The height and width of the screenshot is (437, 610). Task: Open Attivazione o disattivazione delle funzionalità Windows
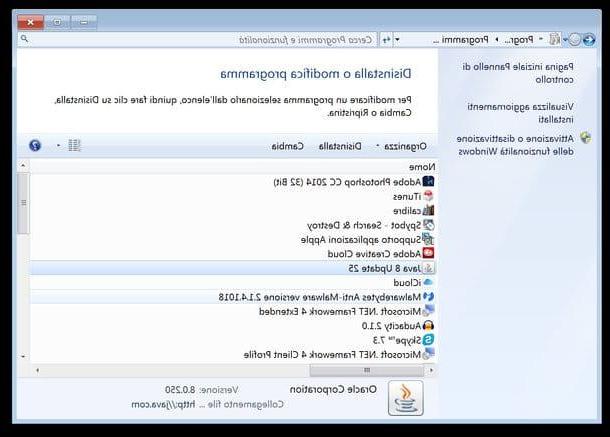tap(515, 145)
